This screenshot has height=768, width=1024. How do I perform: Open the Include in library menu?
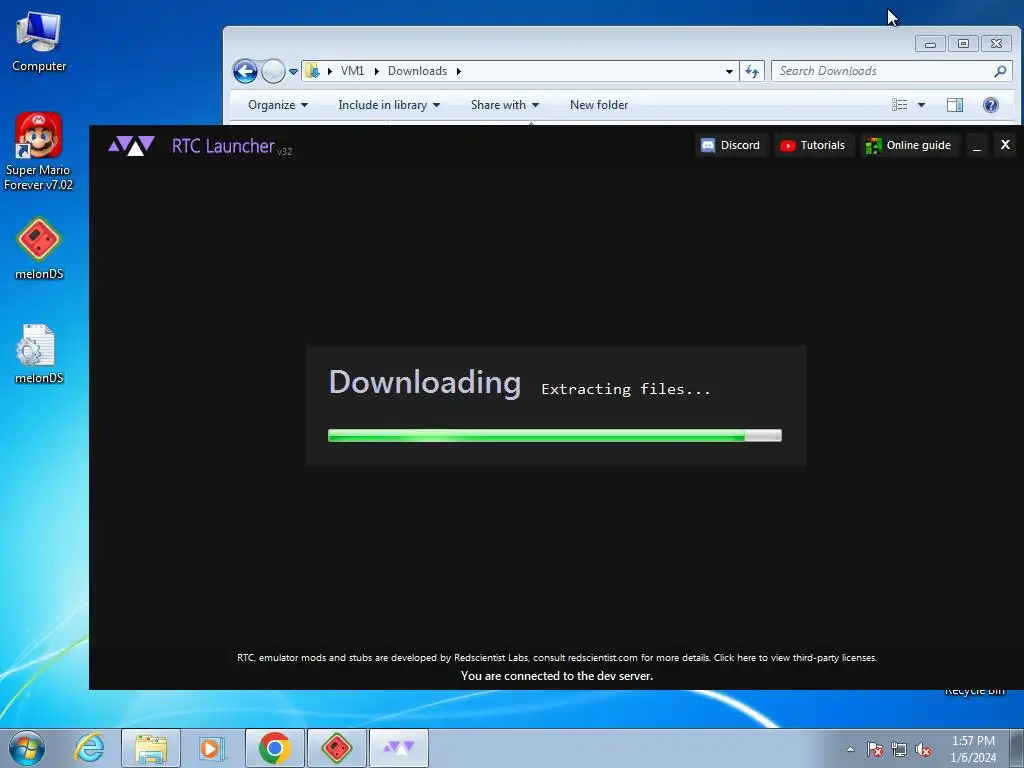[389, 104]
